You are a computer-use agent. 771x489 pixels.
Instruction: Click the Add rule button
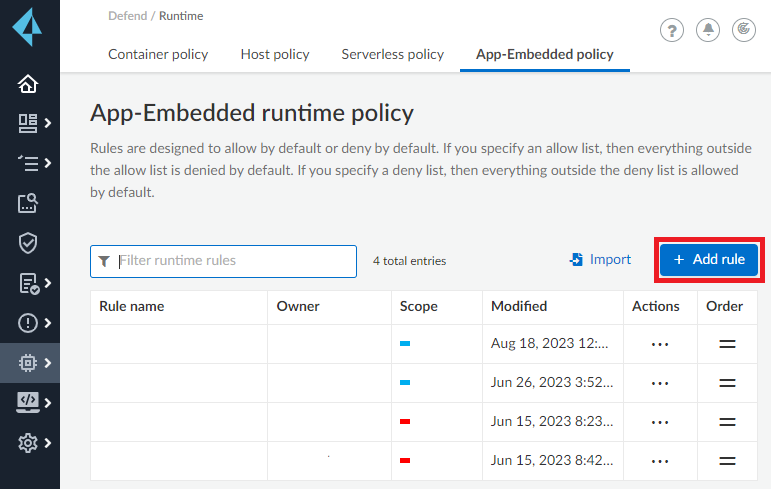pyautogui.click(x=709, y=260)
